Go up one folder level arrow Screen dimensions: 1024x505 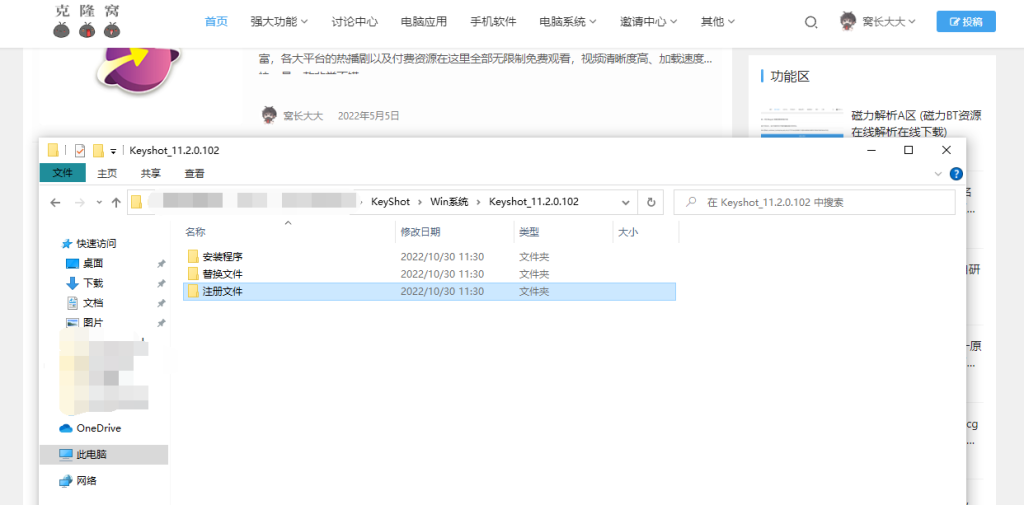(116, 203)
